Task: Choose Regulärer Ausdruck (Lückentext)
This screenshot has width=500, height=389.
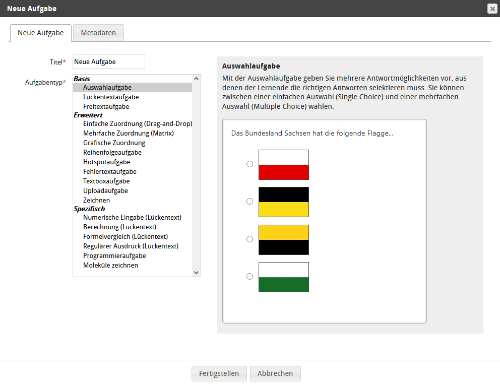Action: [x=131, y=246]
